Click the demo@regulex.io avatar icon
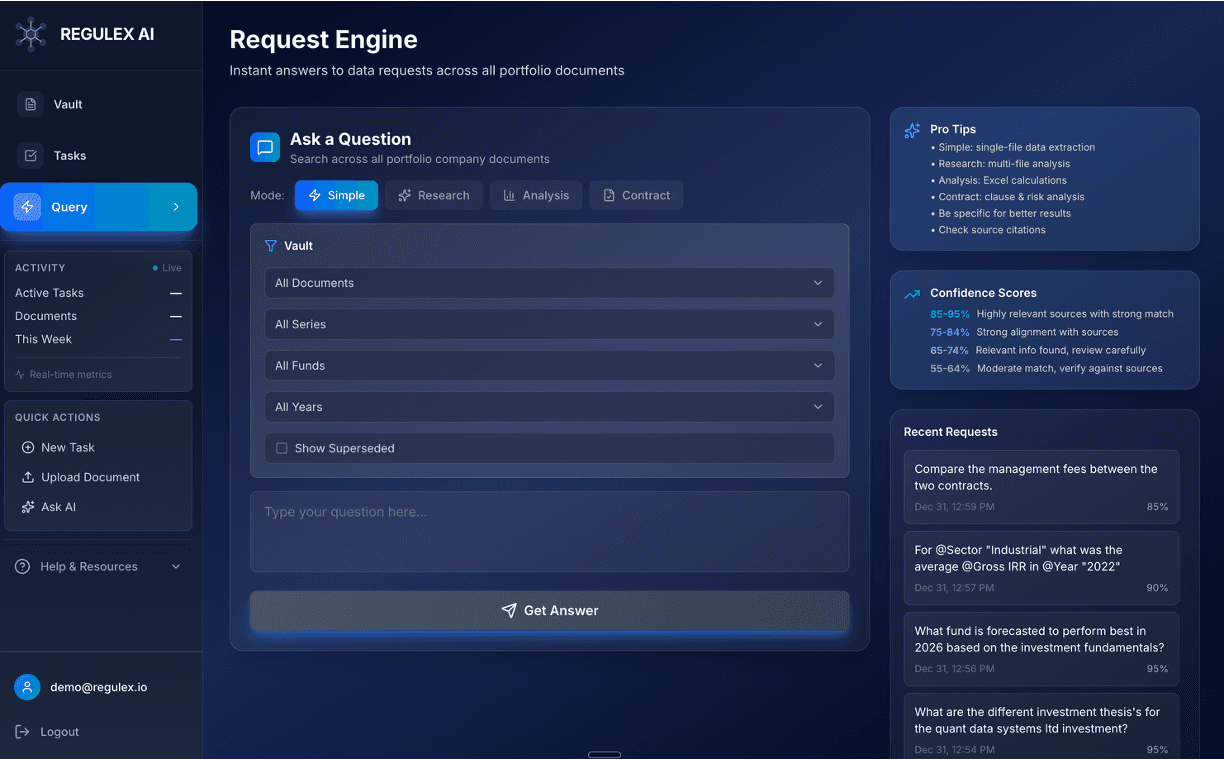The image size is (1224, 760). coord(27,687)
